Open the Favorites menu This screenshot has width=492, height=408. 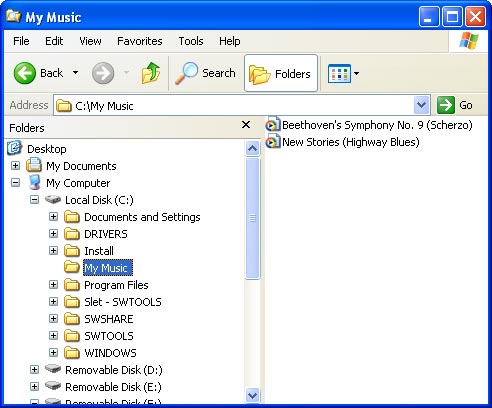[x=140, y=41]
